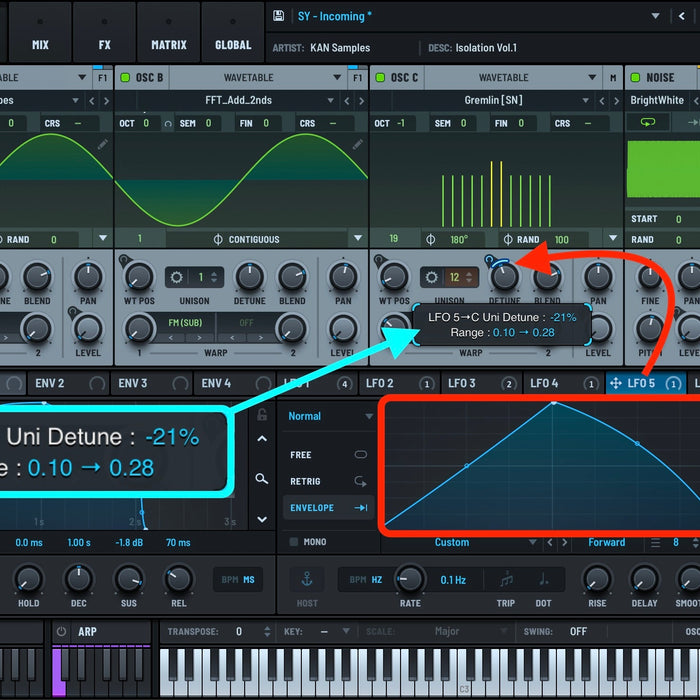Open the FX tab
This screenshot has height=700, width=700.
(104, 32)
